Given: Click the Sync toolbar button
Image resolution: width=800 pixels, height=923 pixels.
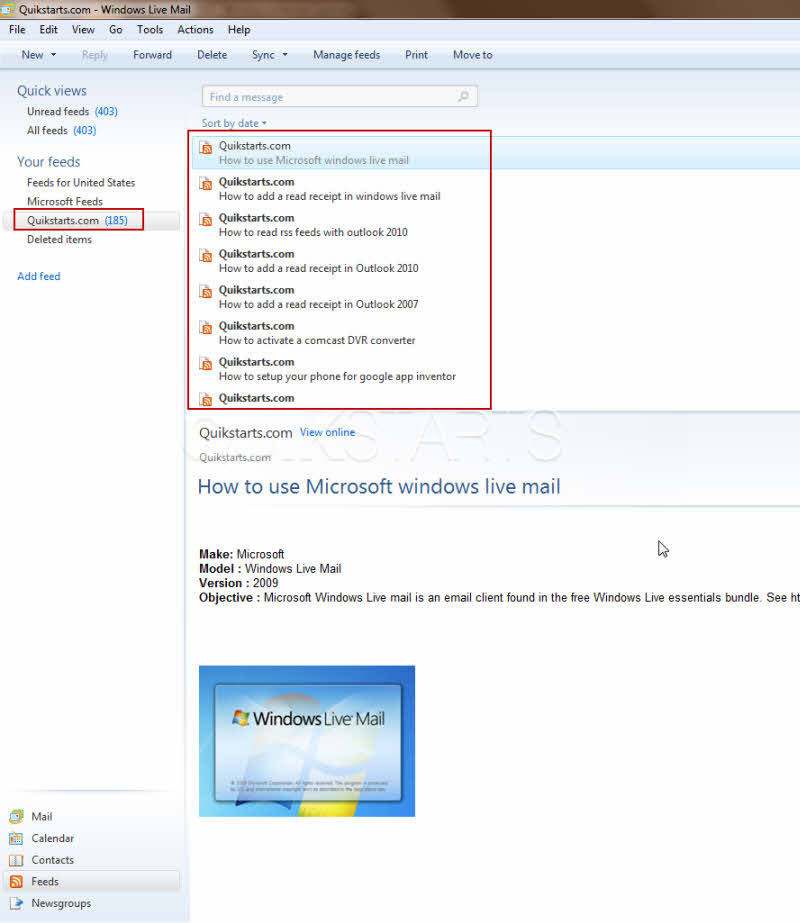Looking at the screenshot, I should pos(263,55).
